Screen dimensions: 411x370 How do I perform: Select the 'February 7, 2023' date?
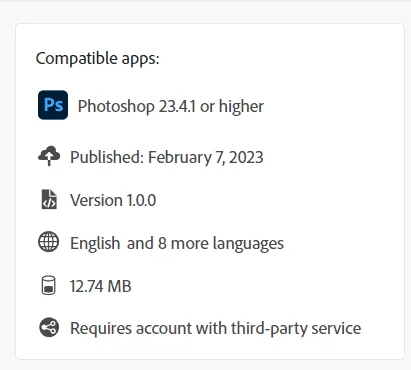point(206,158)
